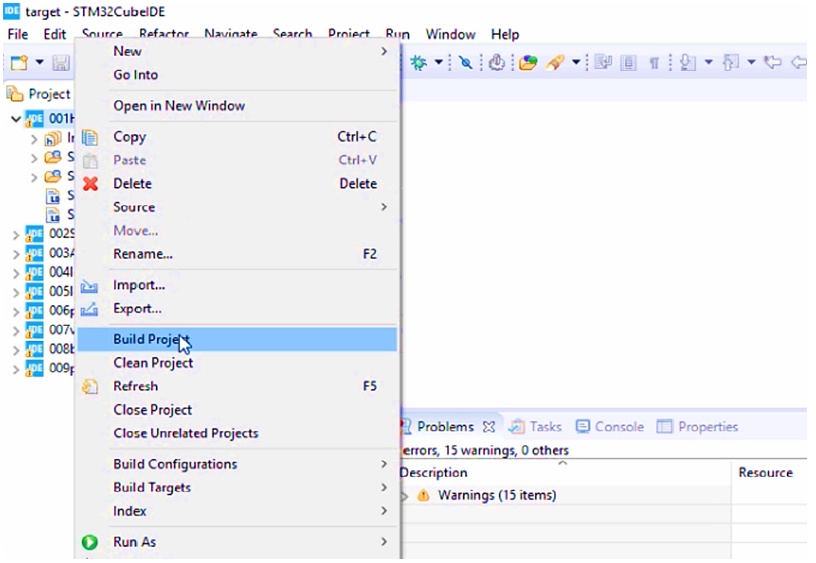
Task: Click the Save floppy disk toolbar icon
Action: (61, 63)
